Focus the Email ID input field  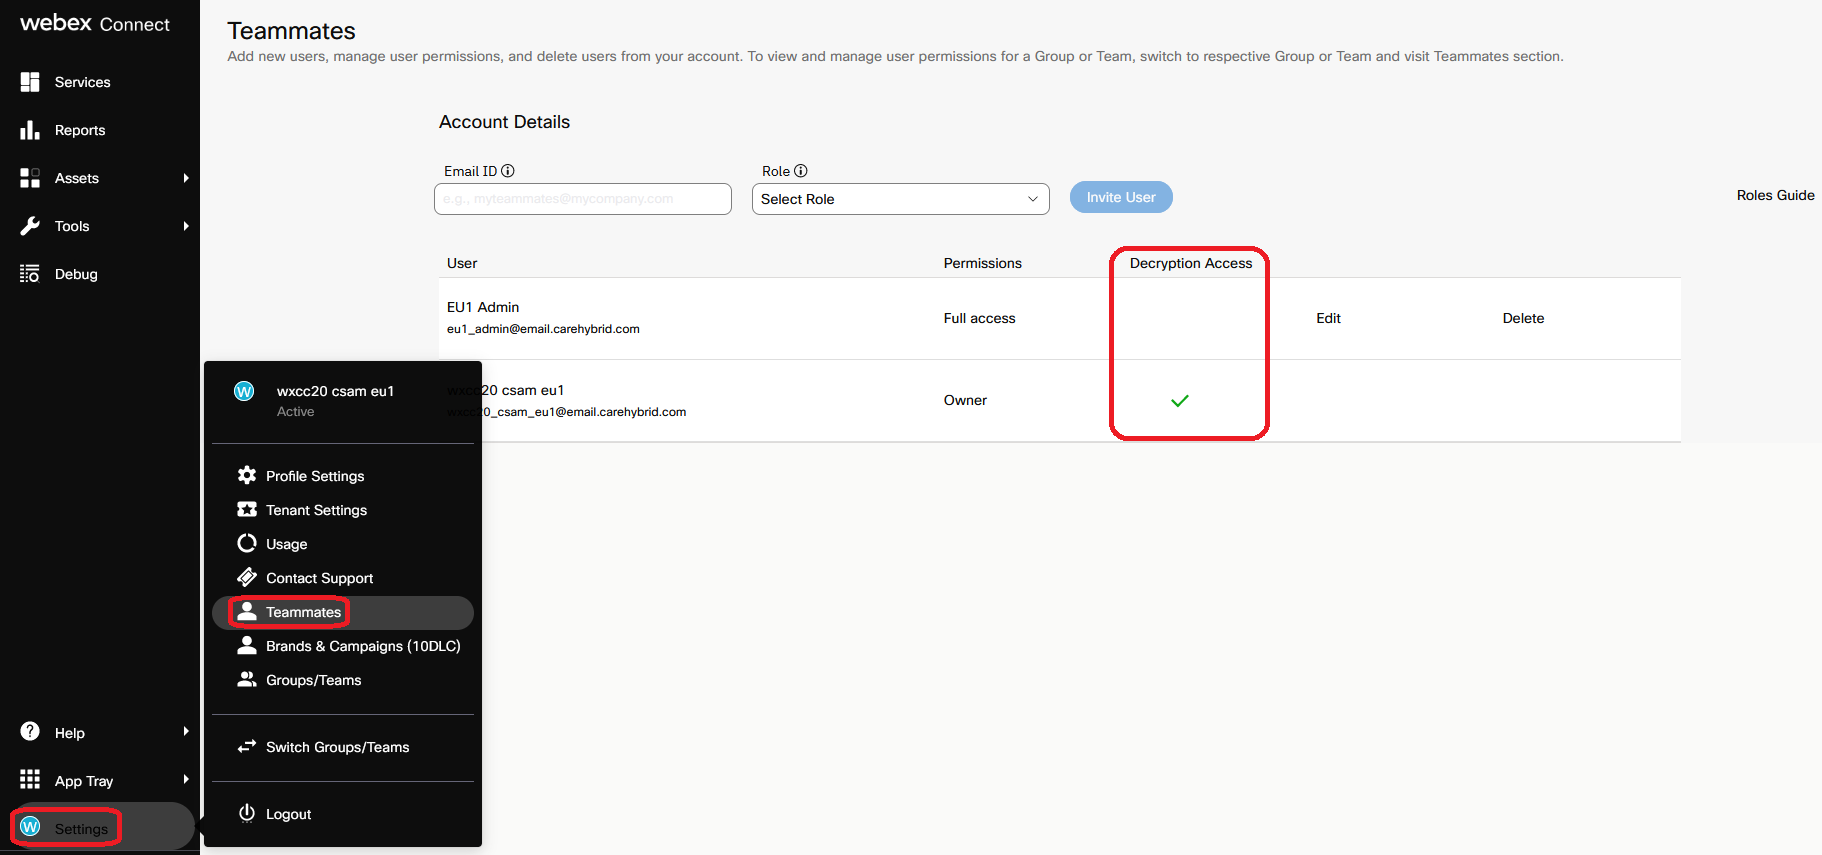tap(583, 199)
